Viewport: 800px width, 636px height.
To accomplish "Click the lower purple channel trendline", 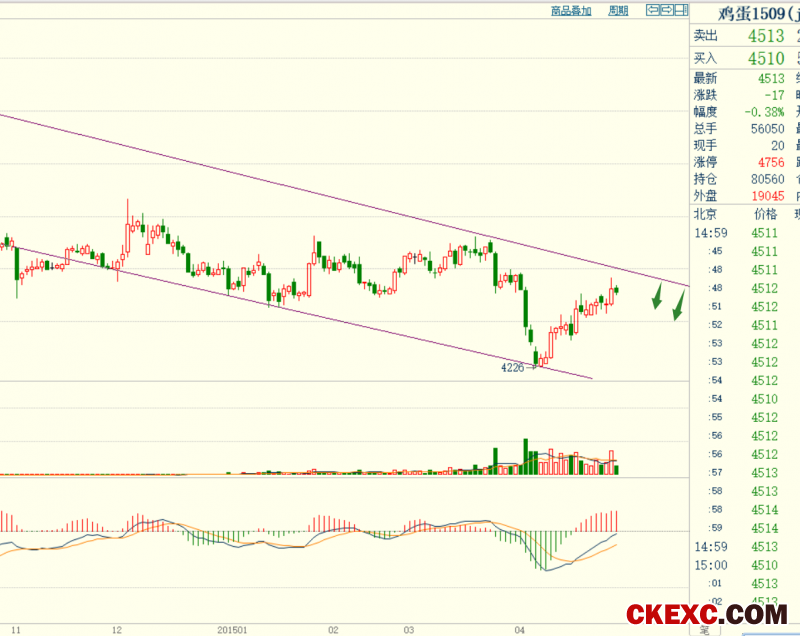I will point(300,313).
